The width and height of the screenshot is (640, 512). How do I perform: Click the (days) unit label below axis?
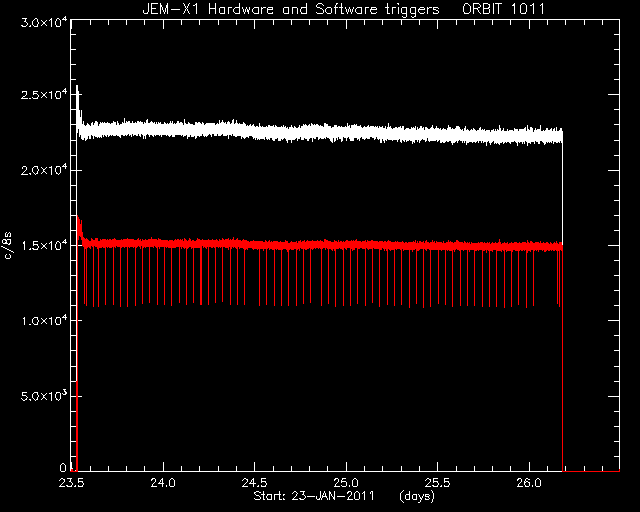(417, 497)
